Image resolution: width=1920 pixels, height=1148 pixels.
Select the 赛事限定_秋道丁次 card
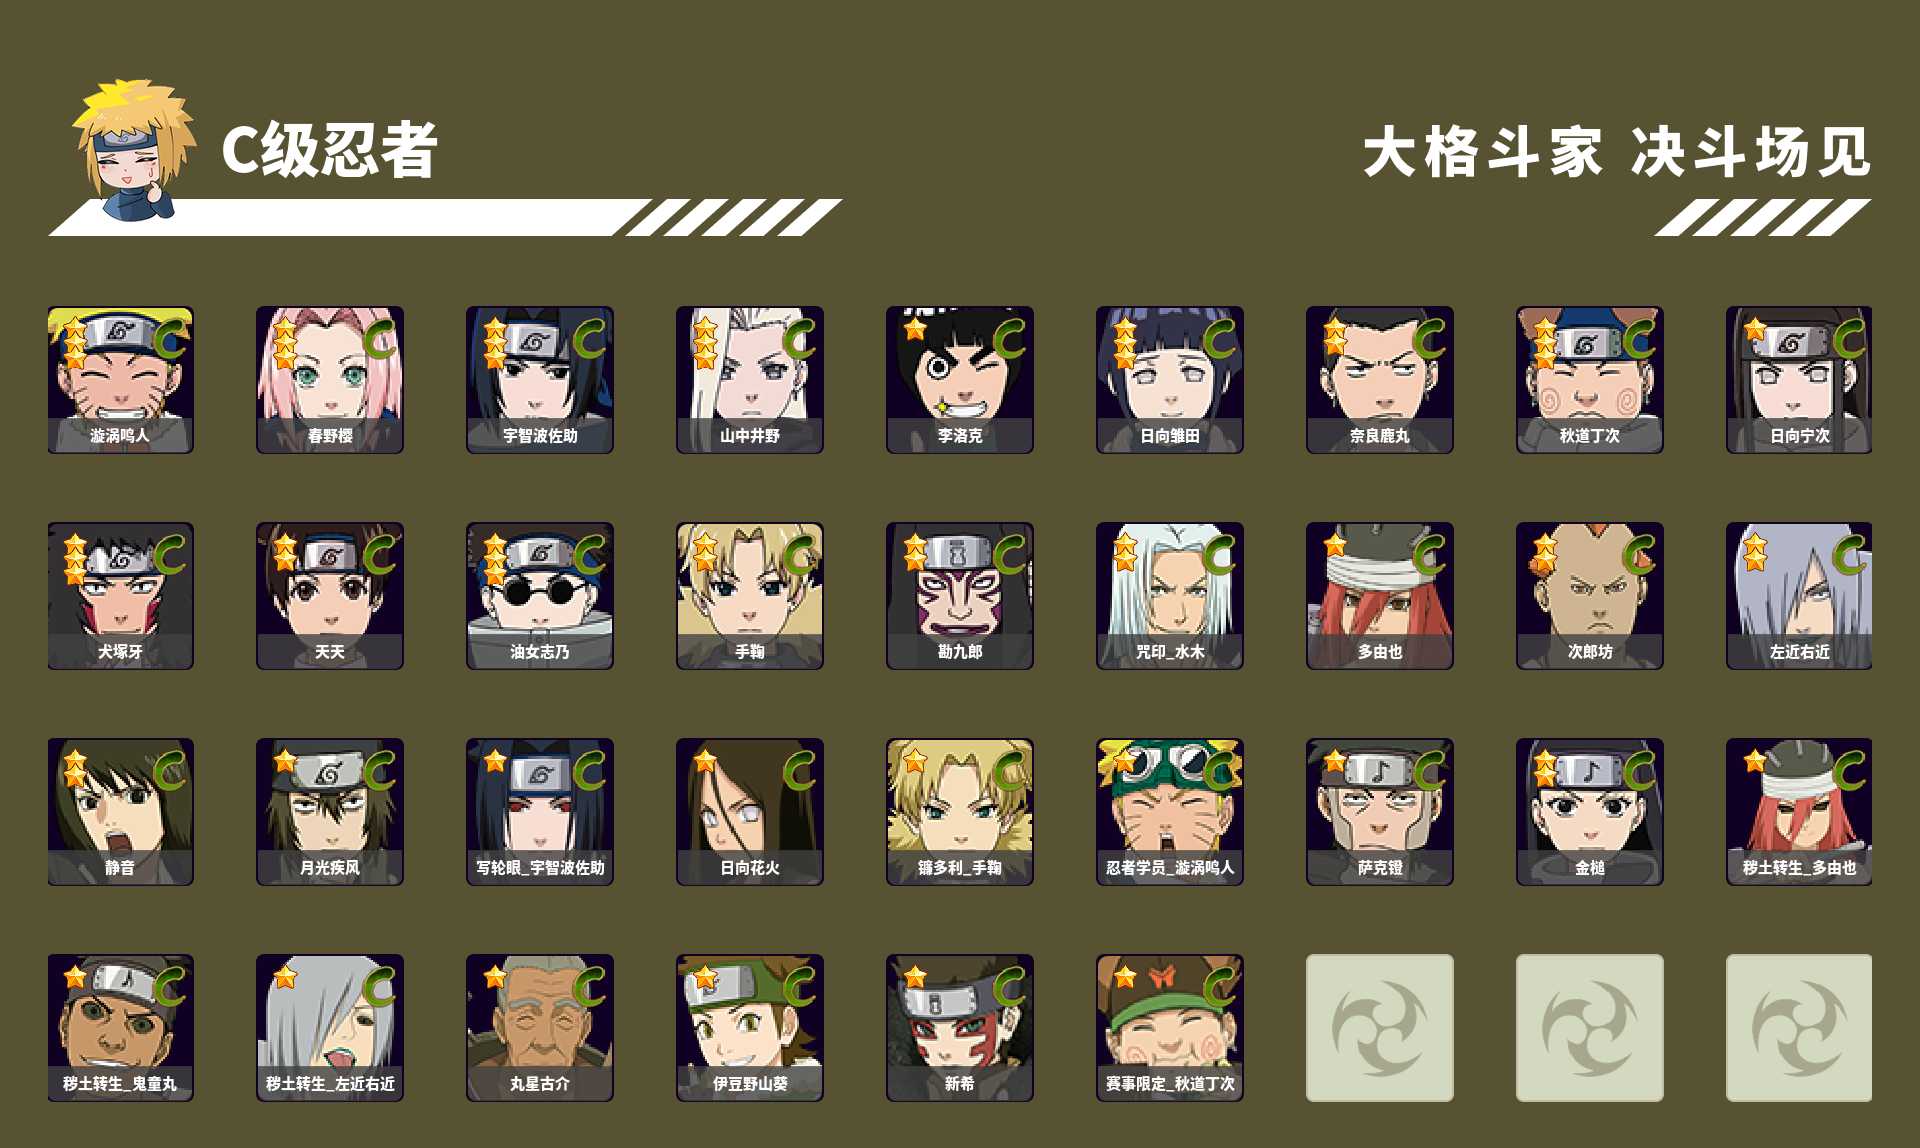pos(1170,1028)
